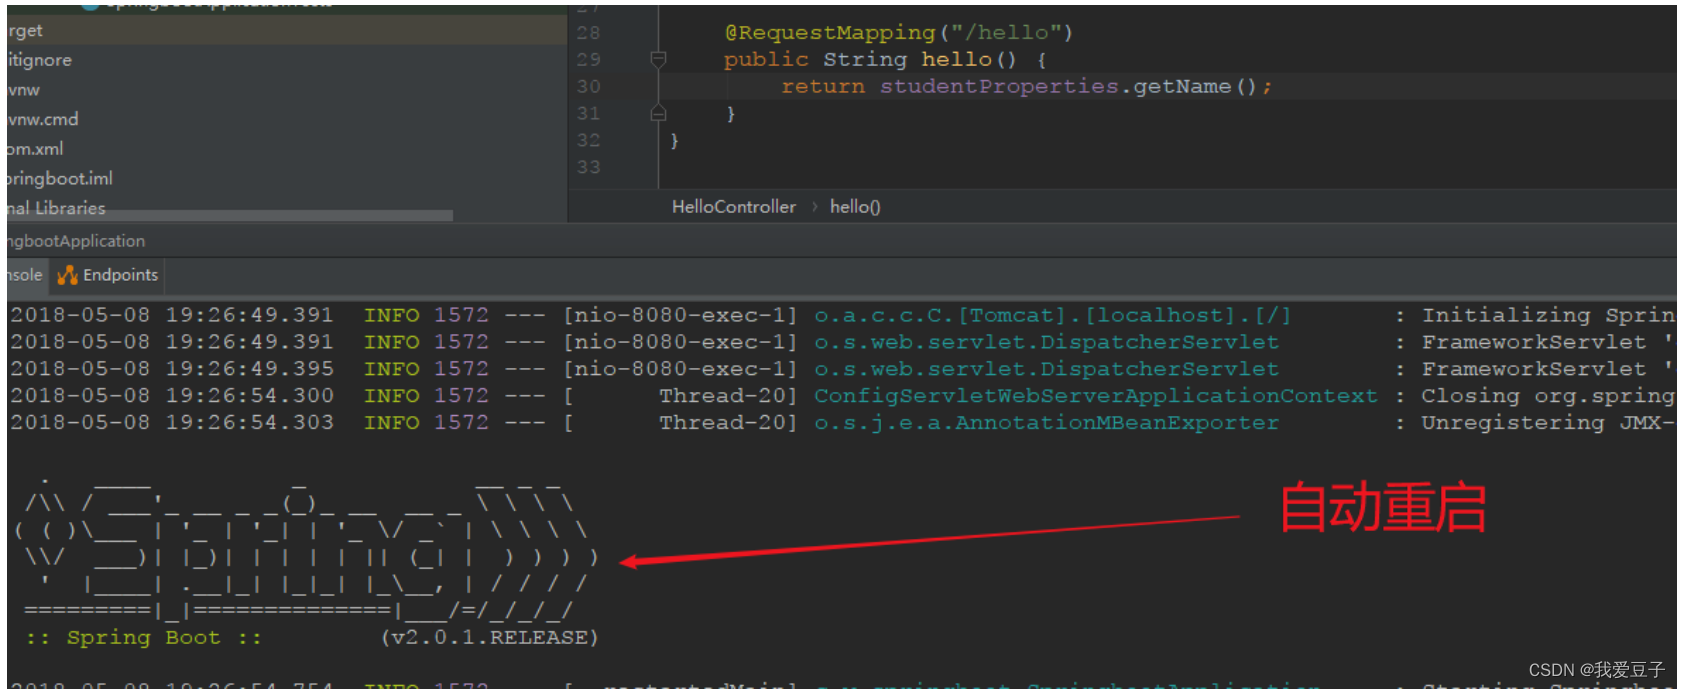Viewport: 1682px width, 689px height.
Task: Click the SpringbootApplication run configuration label
Action: pyautogui.click(x=76, y=241)
